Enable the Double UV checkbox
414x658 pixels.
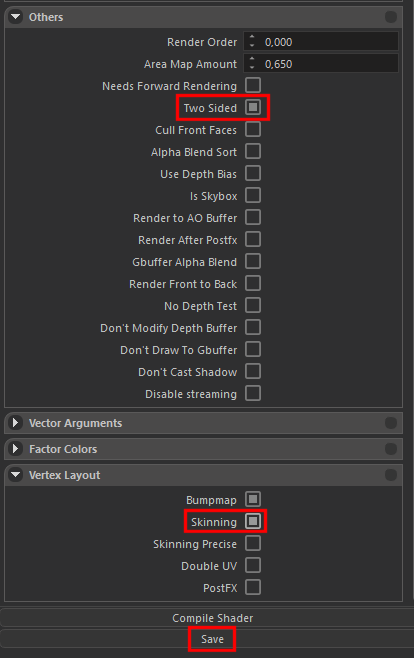tap(253, 566)
